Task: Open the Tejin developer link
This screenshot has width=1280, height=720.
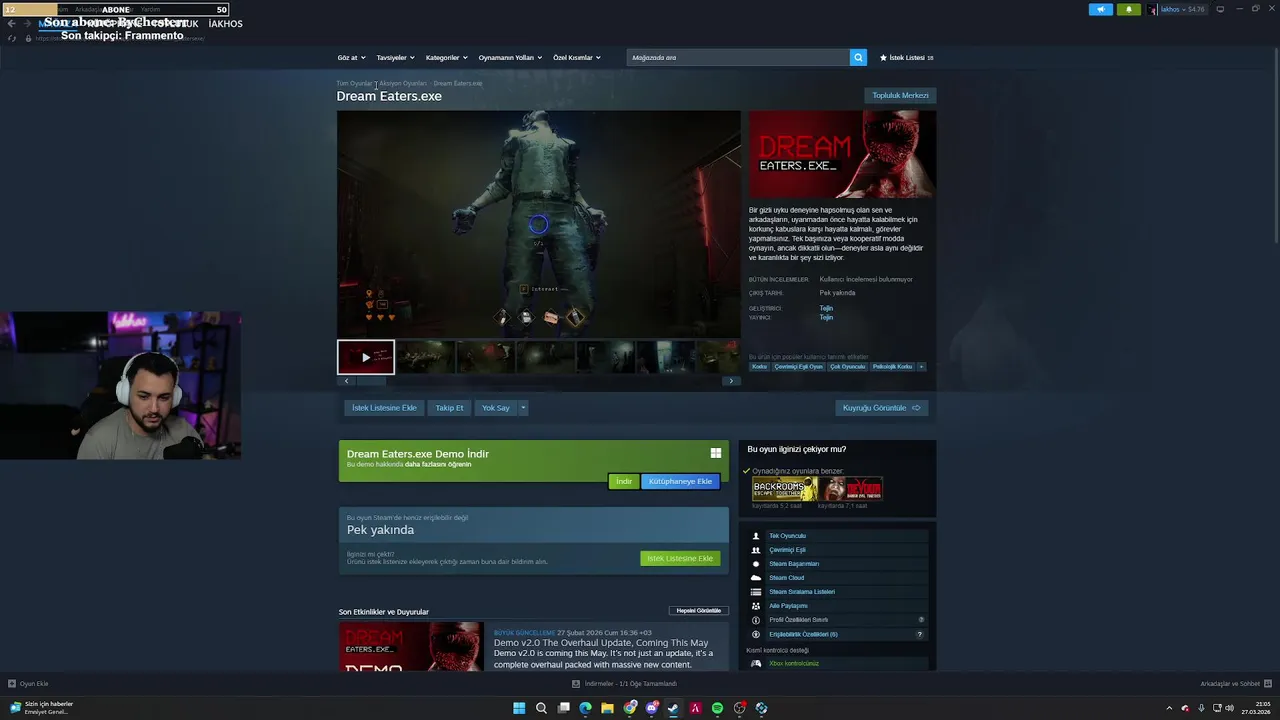Action: [826, 308]
